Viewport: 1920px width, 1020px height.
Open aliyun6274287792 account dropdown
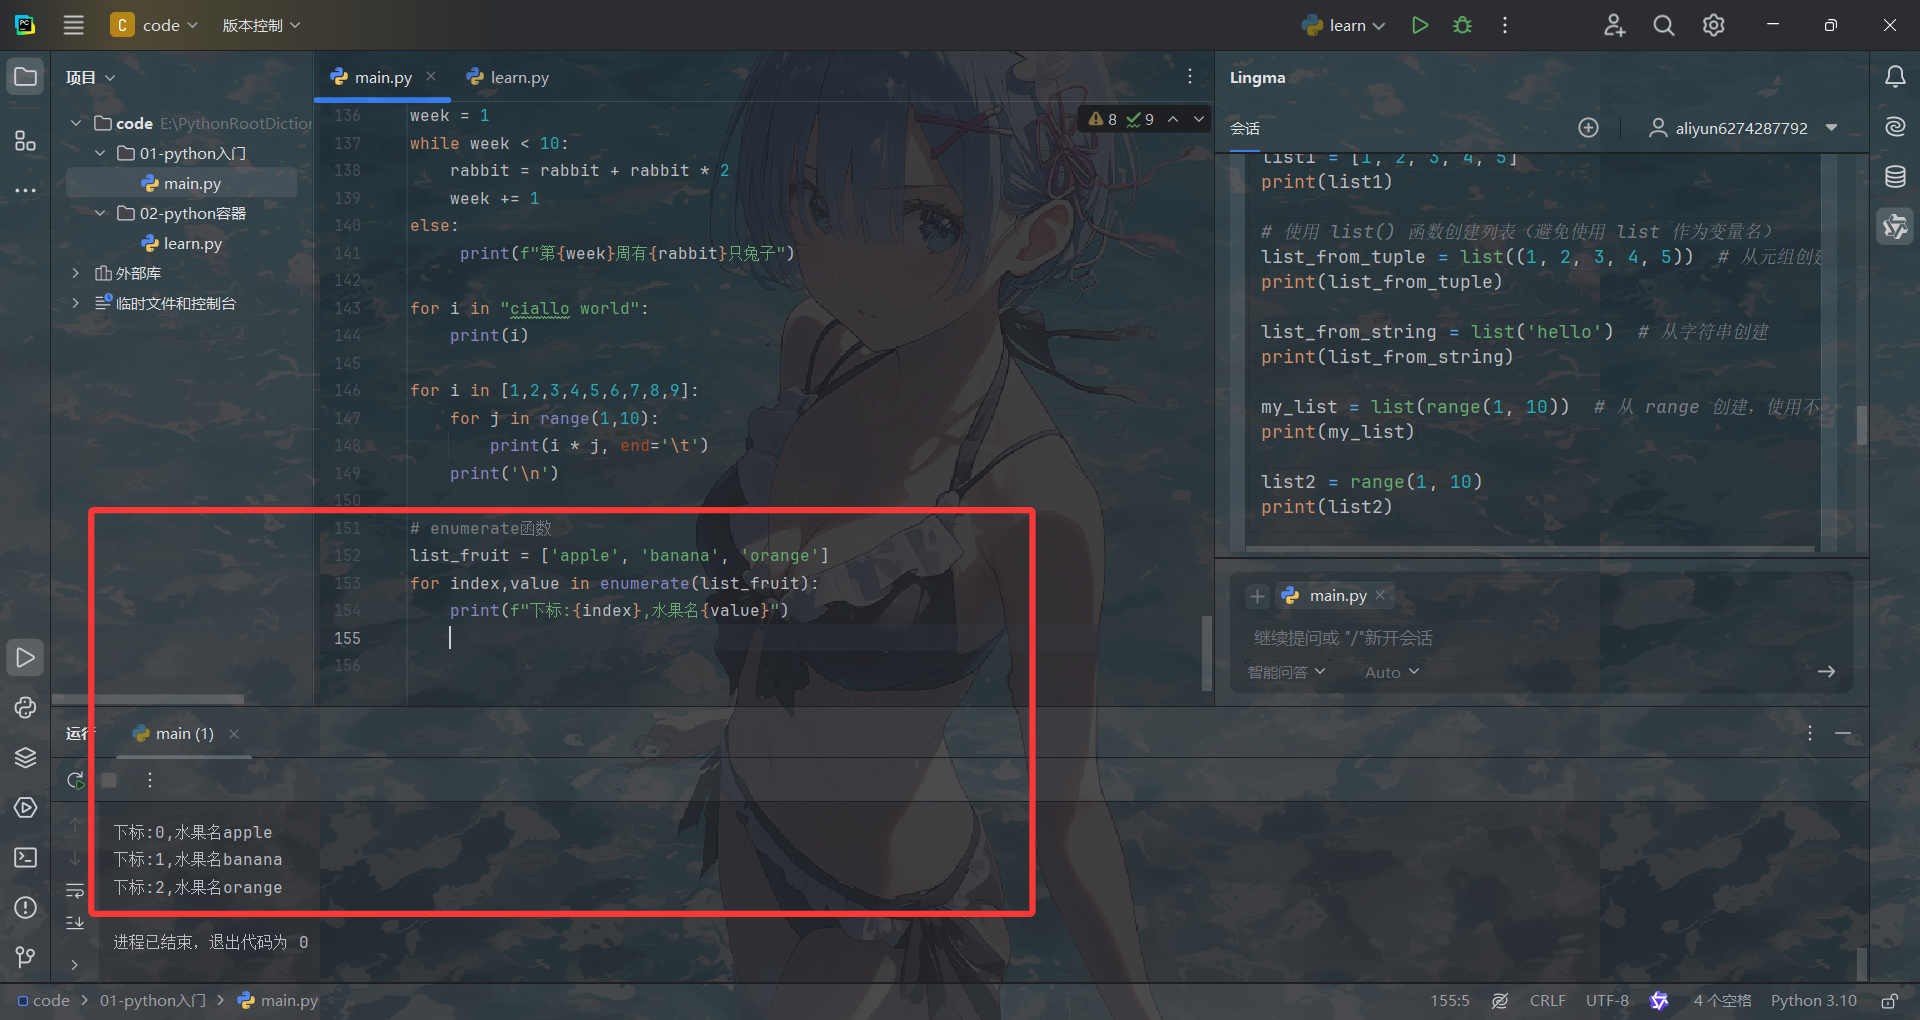pyautogui.click(x=1744, y=128)
